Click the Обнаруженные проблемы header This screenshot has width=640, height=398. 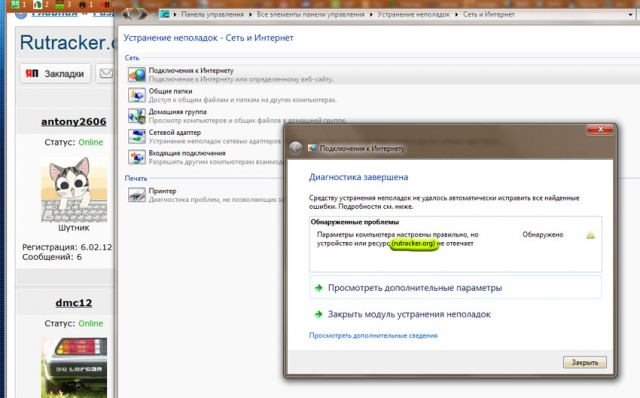pyautogui.click(x=355, y=222)
